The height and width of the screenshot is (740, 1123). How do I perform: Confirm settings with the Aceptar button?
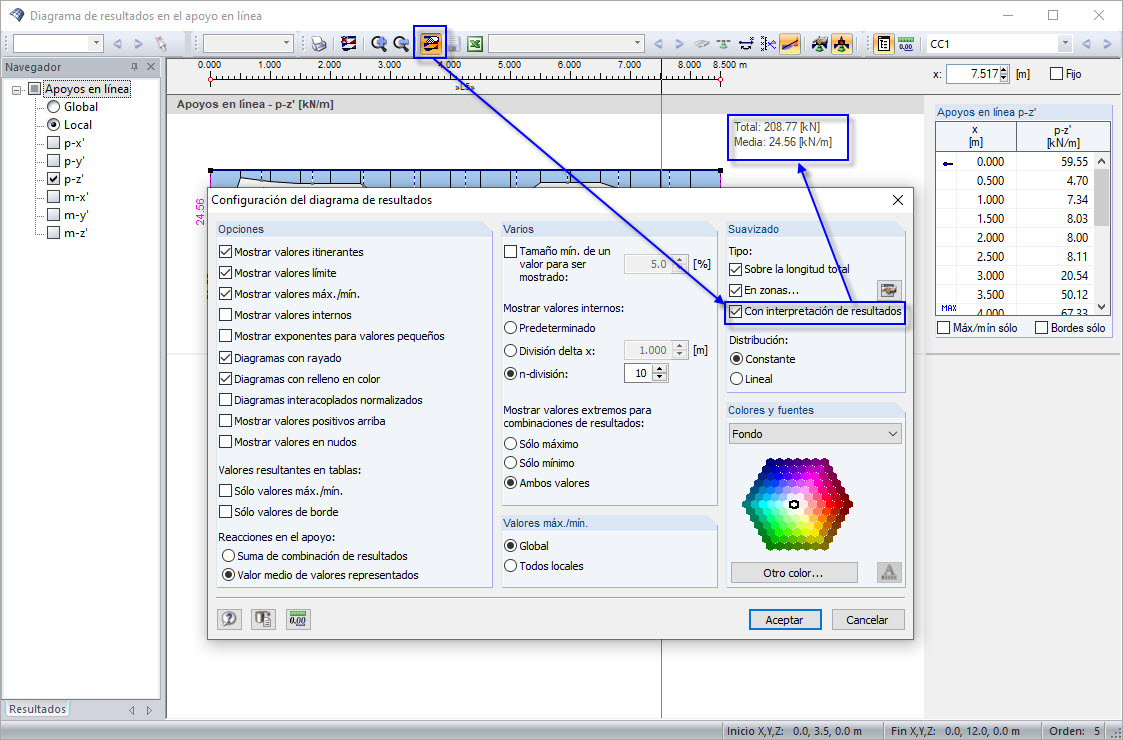(x=785, y=619)
